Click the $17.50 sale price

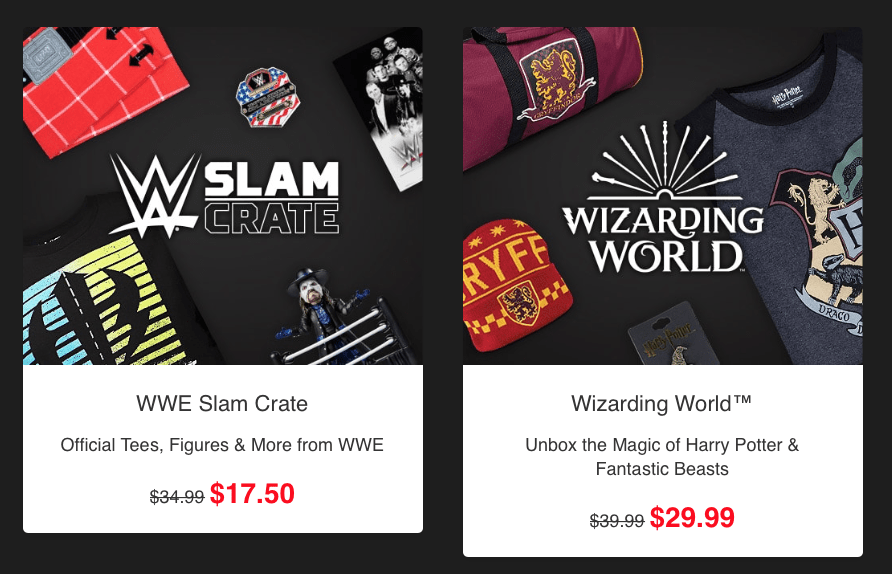(x=252, y=493)
